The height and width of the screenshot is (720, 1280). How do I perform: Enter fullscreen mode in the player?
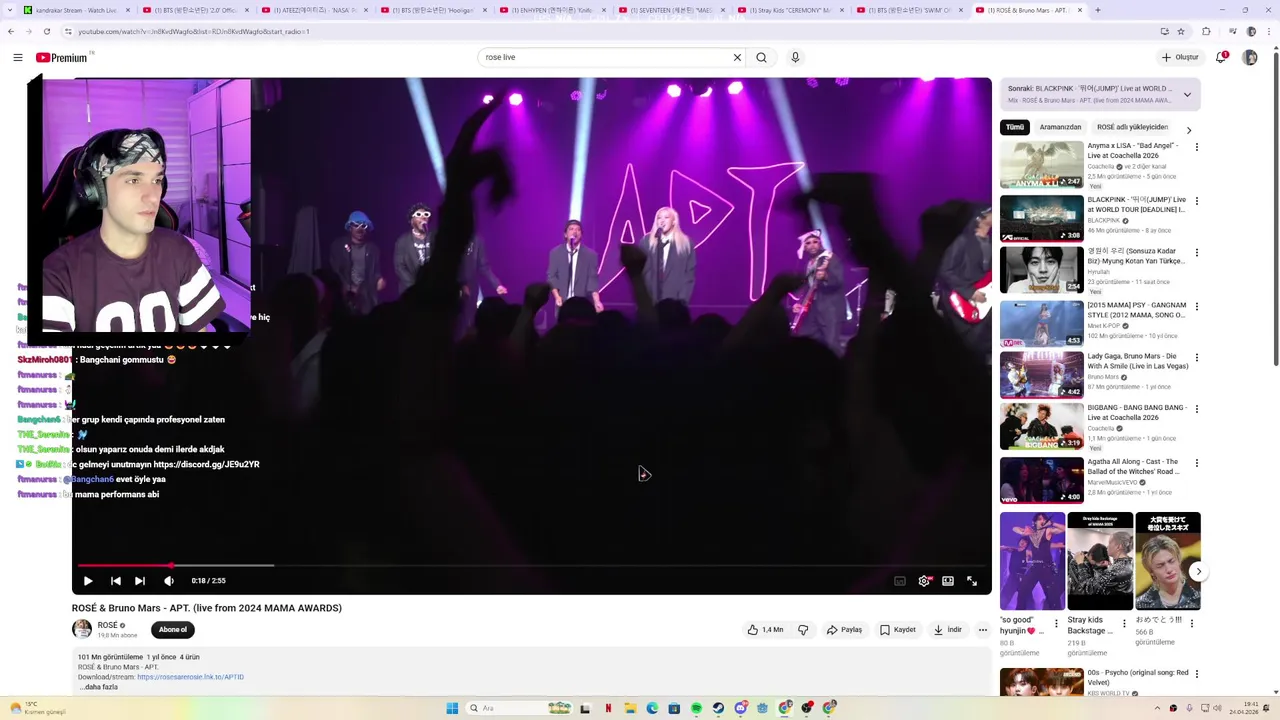point(972,581)
